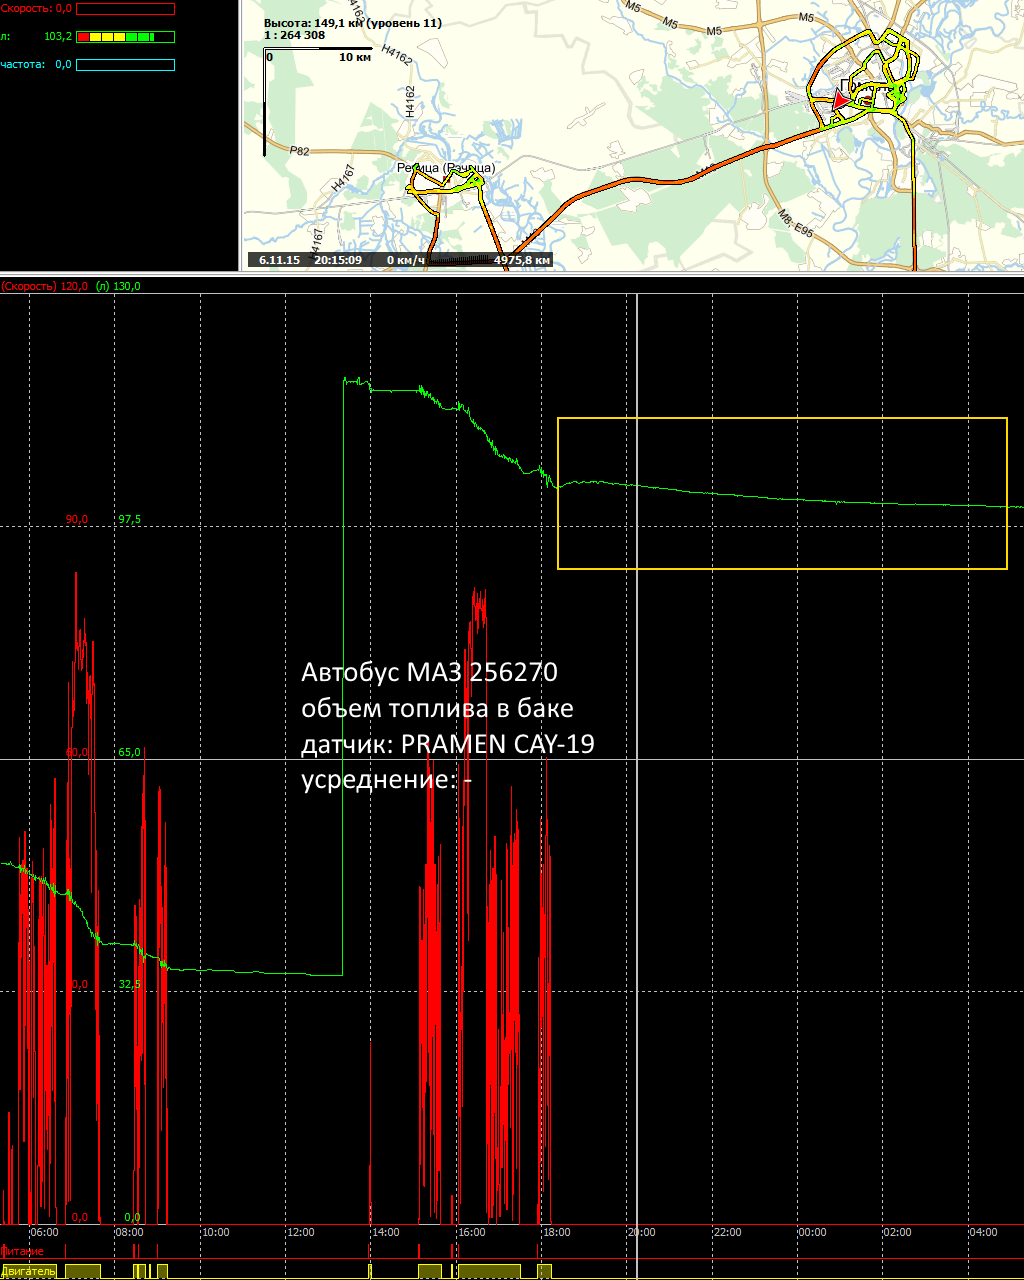Click the time 20:15:09 in map status bar

[337, 260]
